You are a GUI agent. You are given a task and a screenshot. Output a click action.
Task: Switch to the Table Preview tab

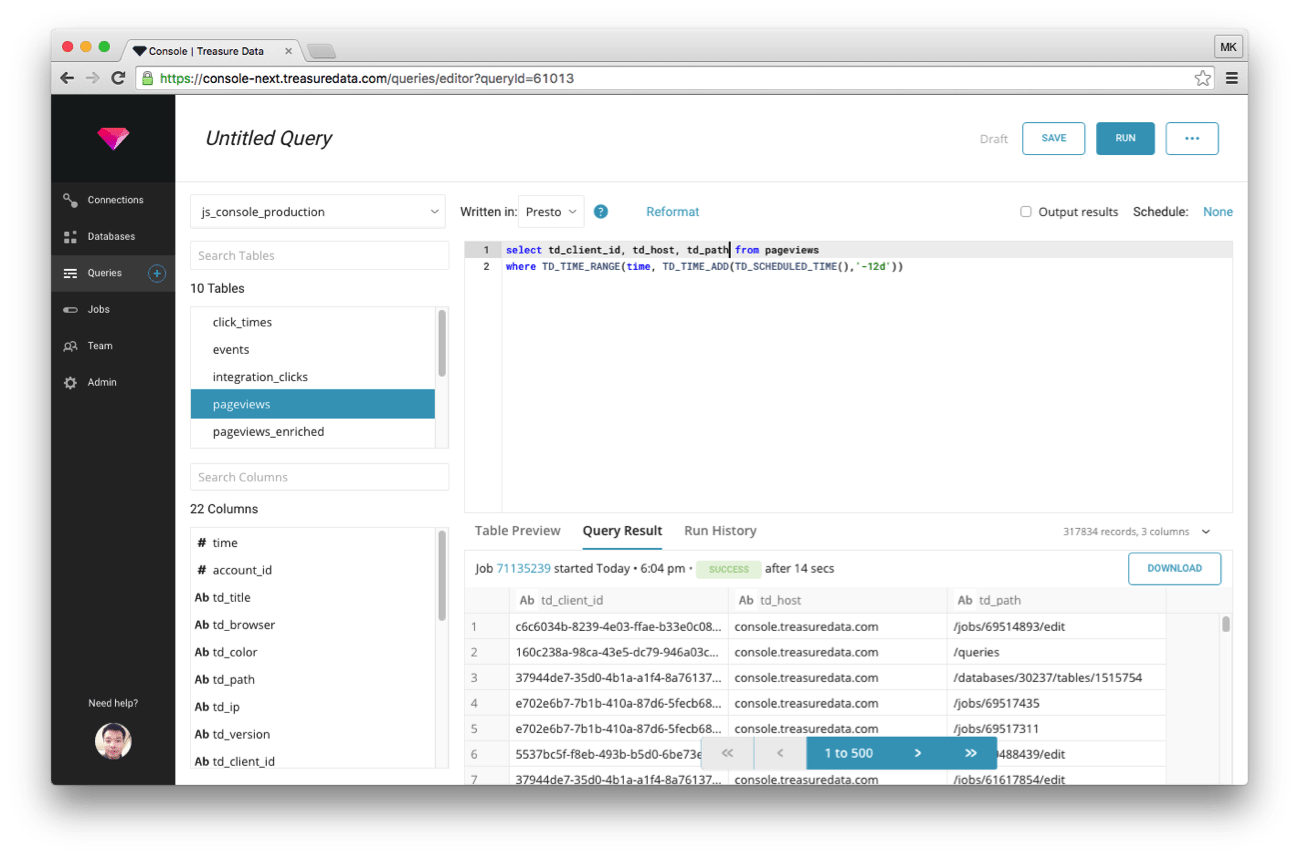coord(517,531)
